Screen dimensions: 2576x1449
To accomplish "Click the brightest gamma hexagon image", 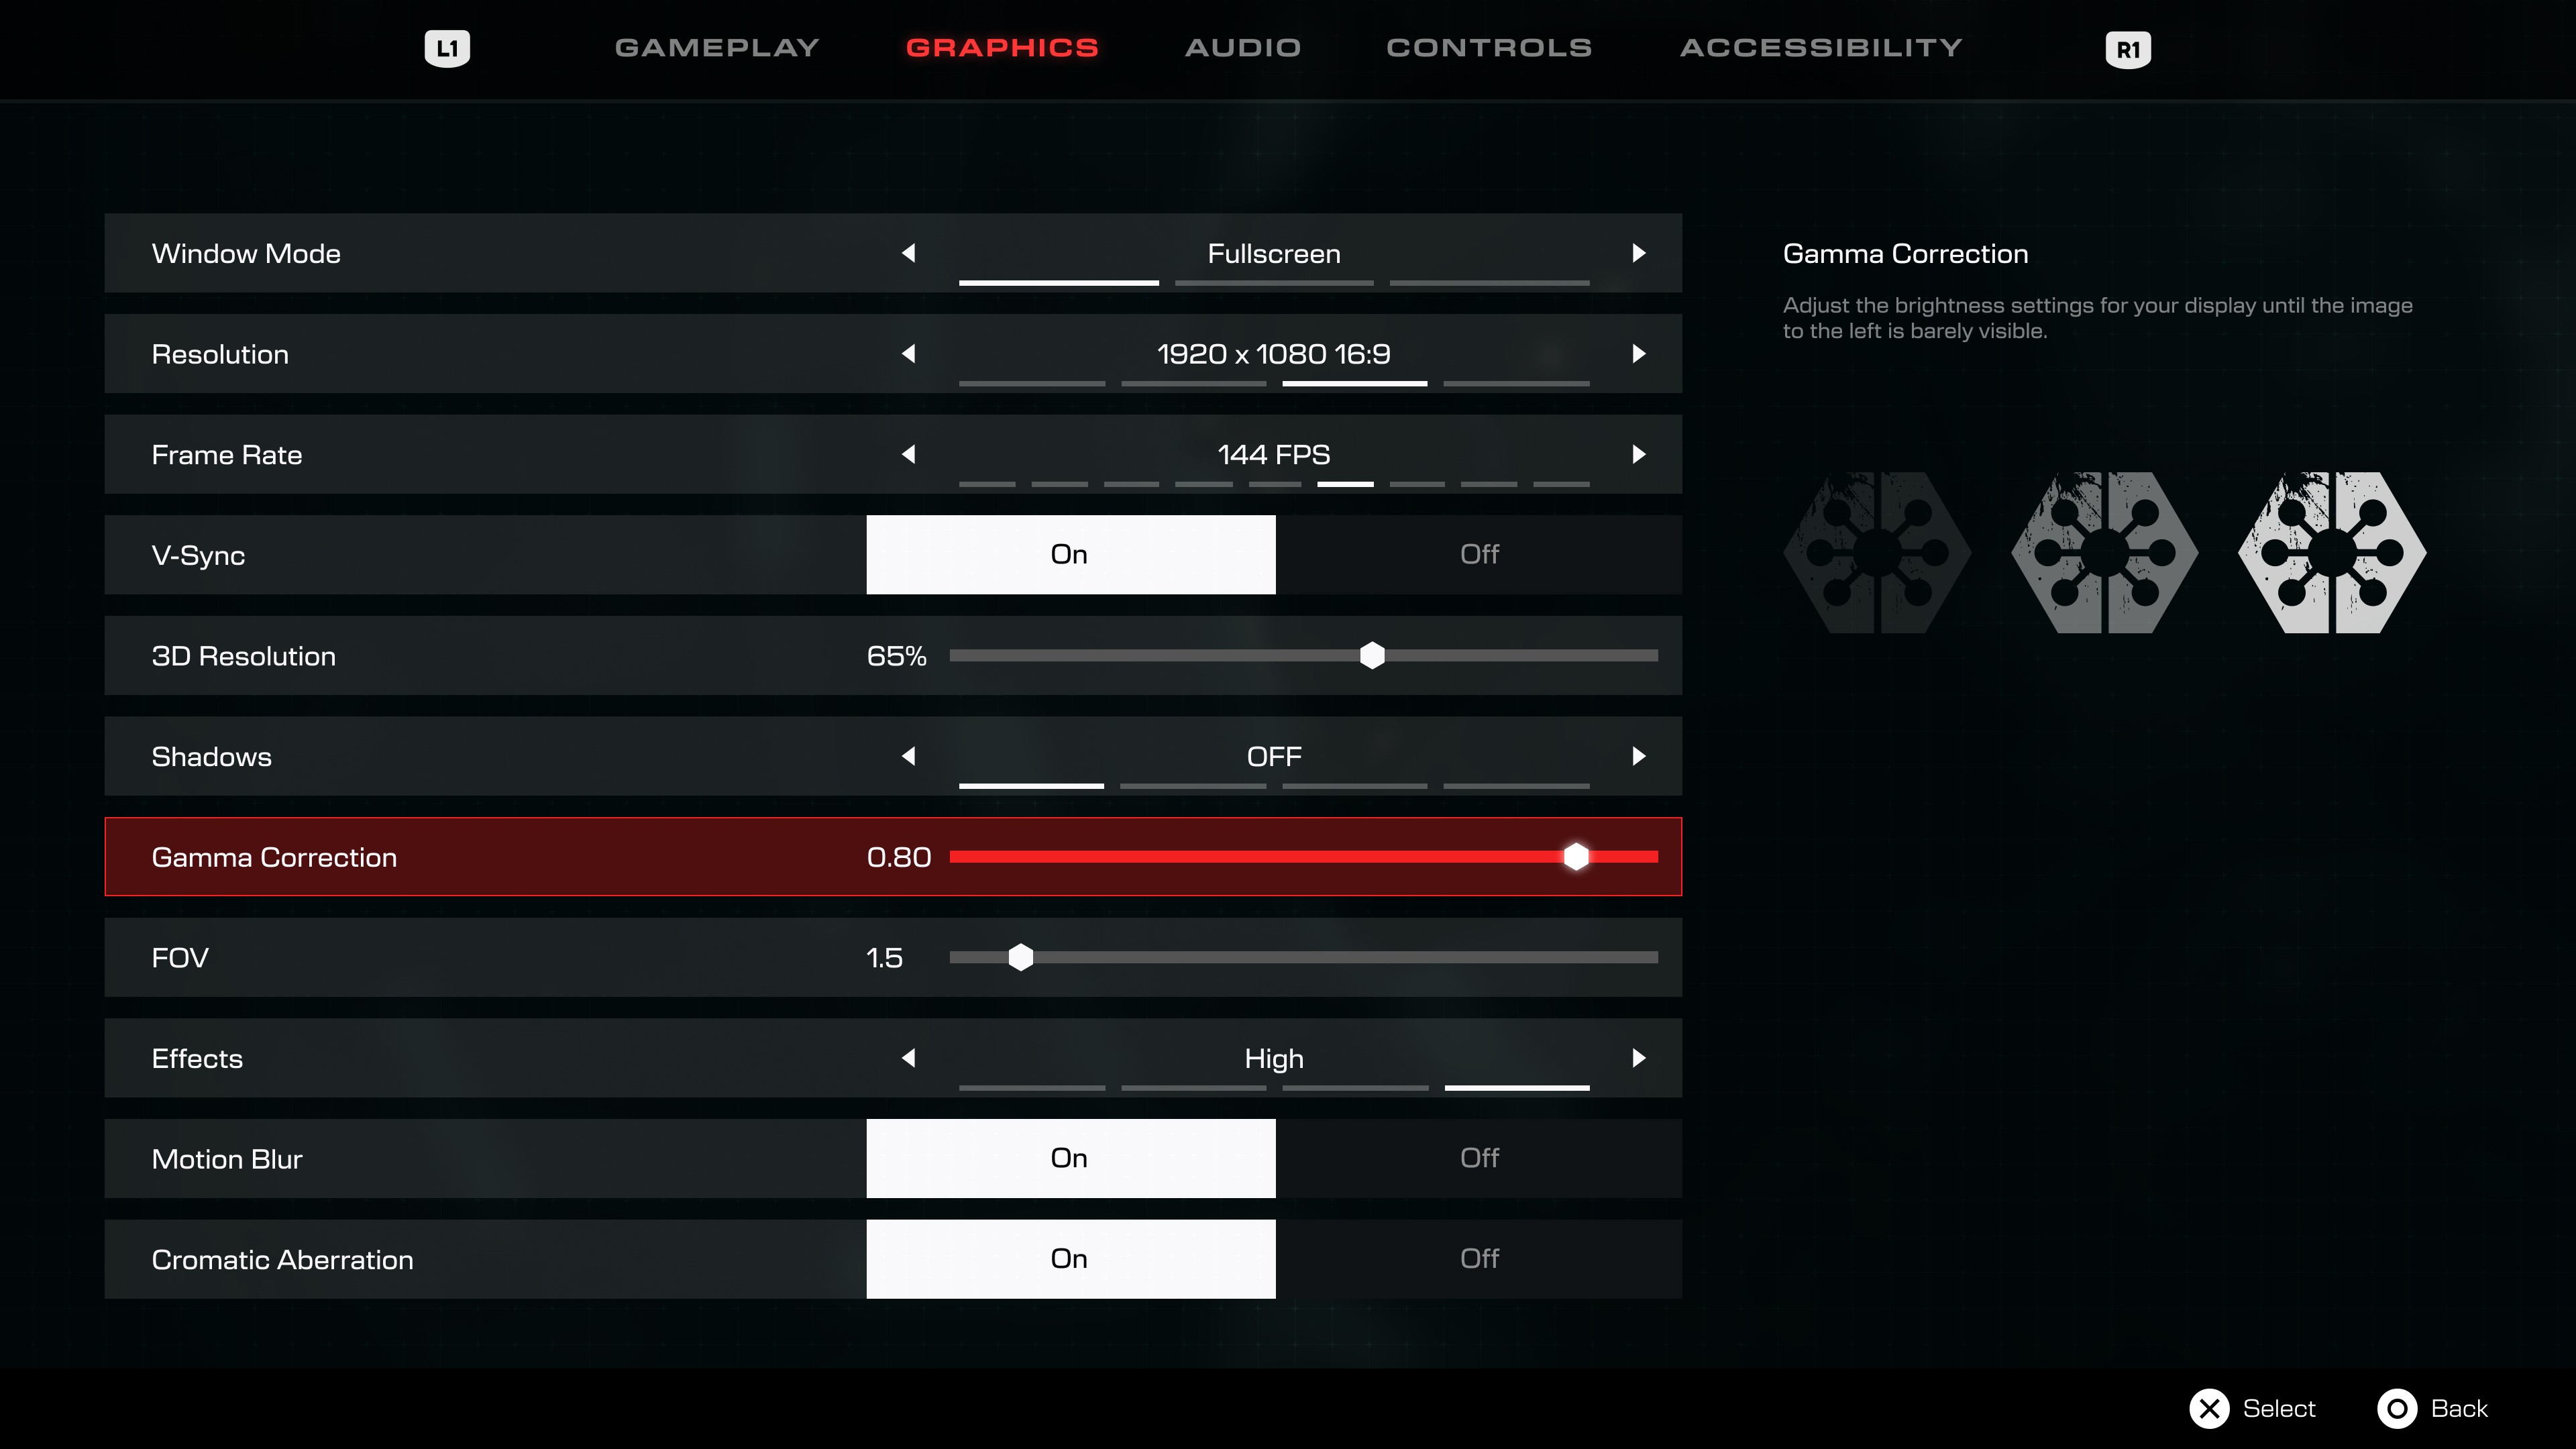I will tap(2332, 552).
